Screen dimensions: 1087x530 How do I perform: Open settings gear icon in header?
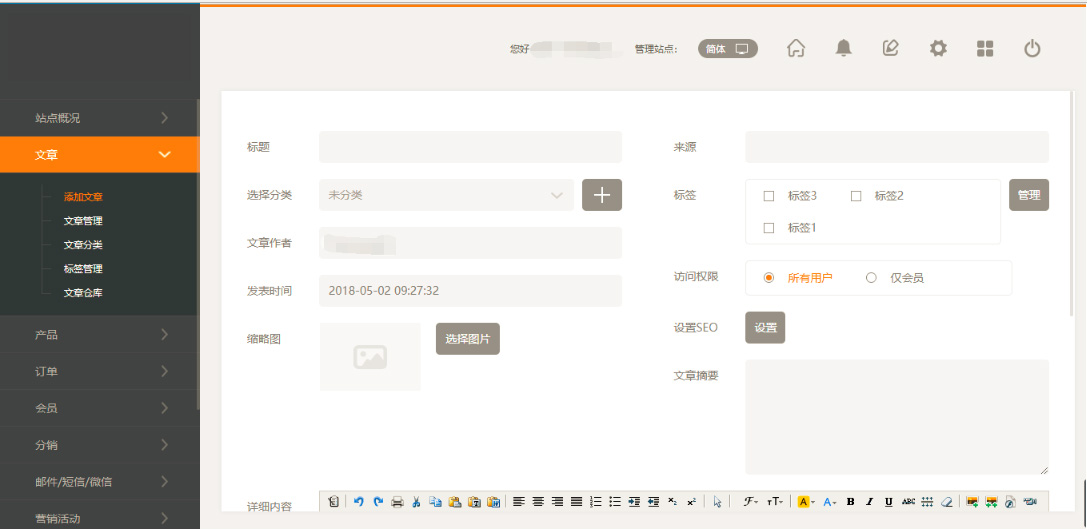point(937,48)
